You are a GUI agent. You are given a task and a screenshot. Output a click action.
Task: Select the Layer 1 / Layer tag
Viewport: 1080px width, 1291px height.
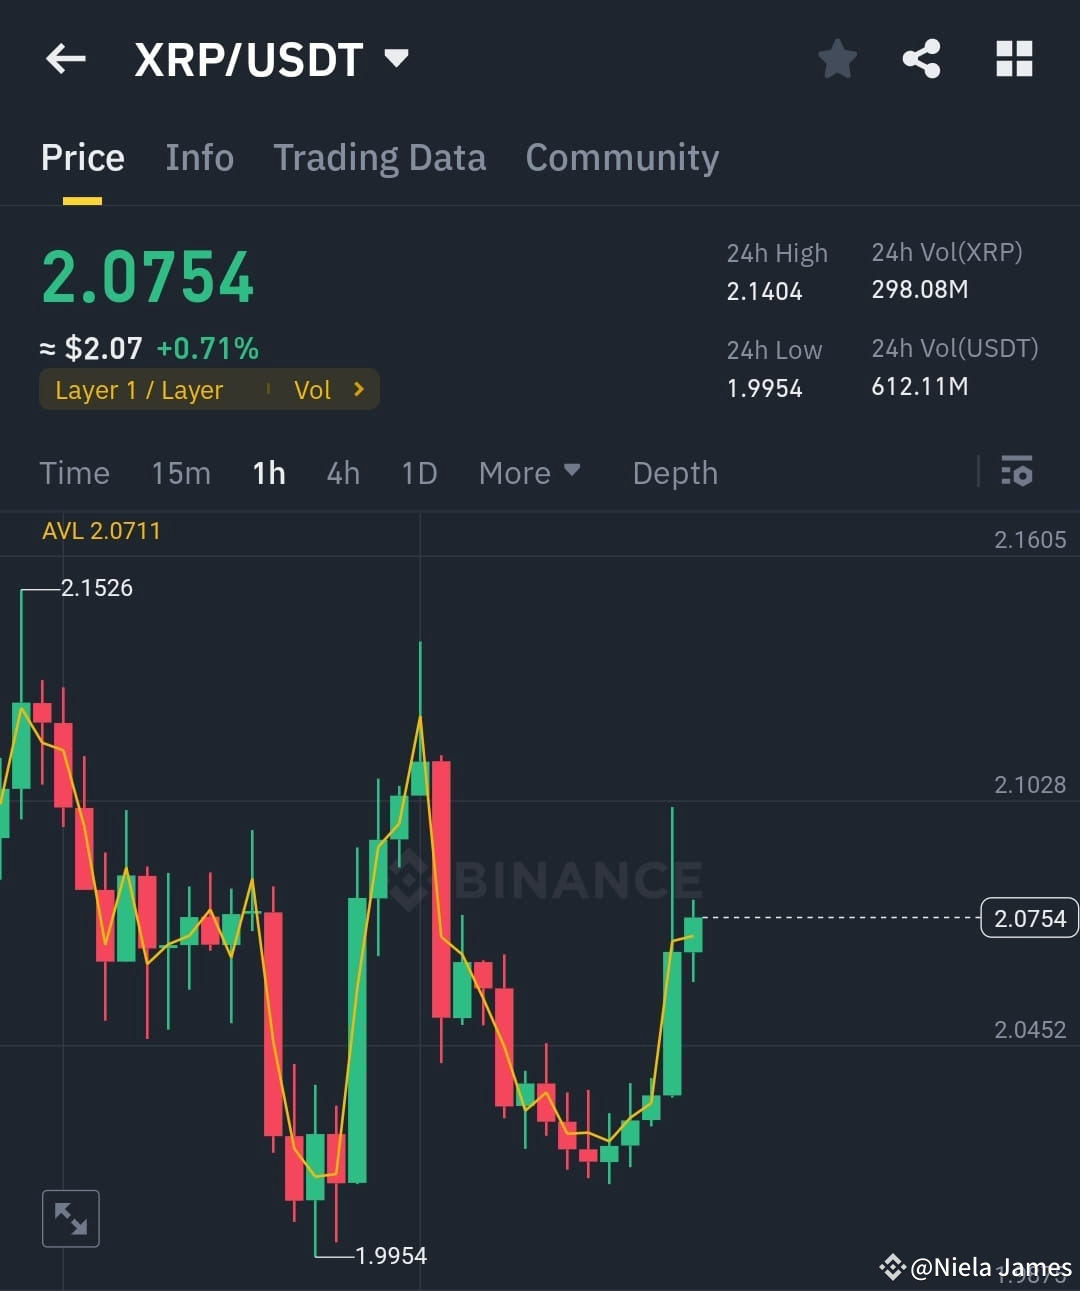[140, 389]
